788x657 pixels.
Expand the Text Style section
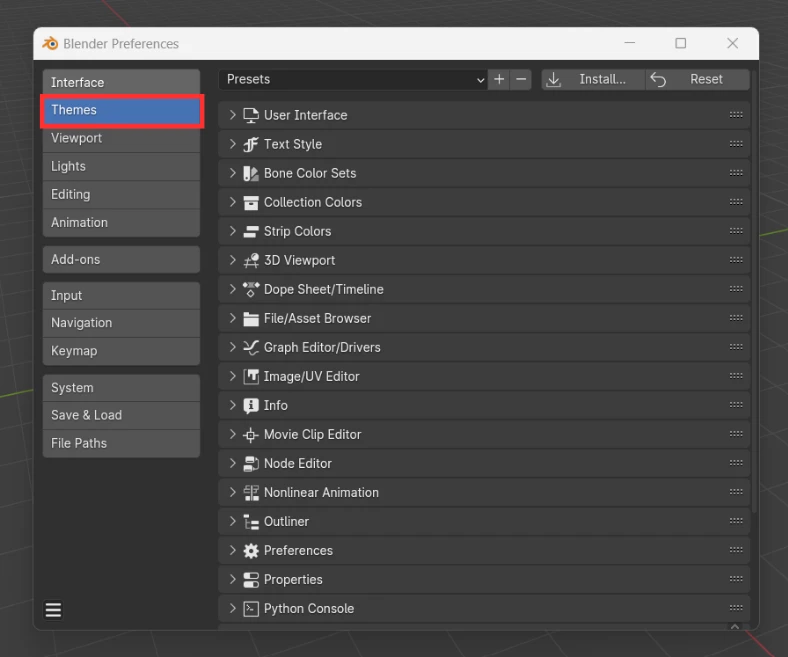(x=232, y=144)
